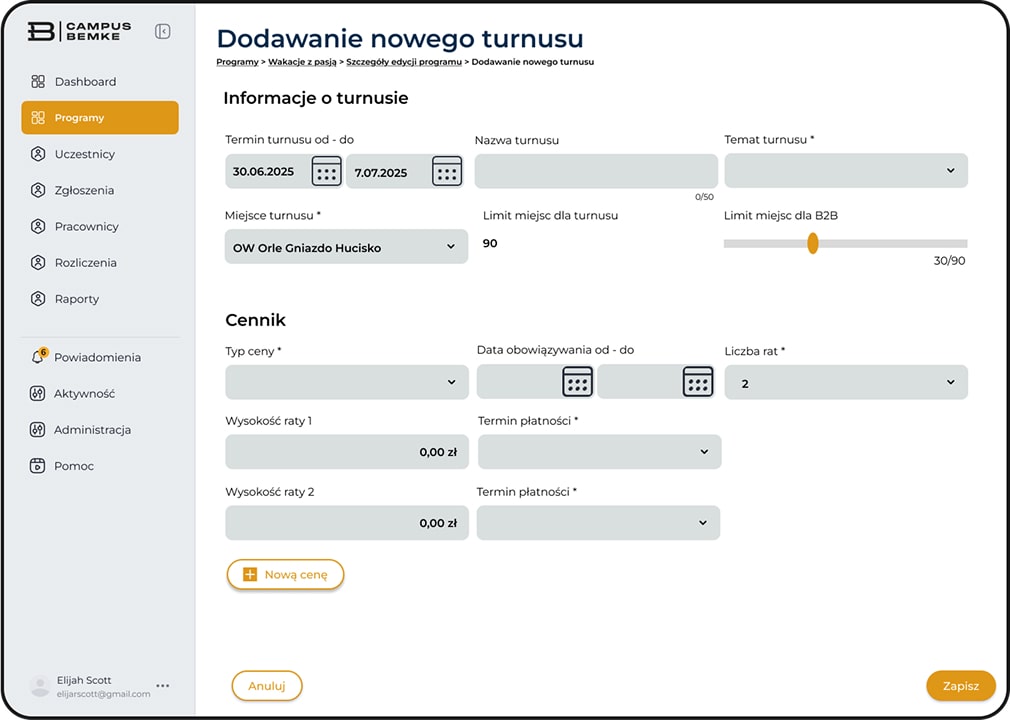The image size is (1010, 720).
Task: Go to Uczestnicy in the sidebar
Action: [x=84, y=154]
